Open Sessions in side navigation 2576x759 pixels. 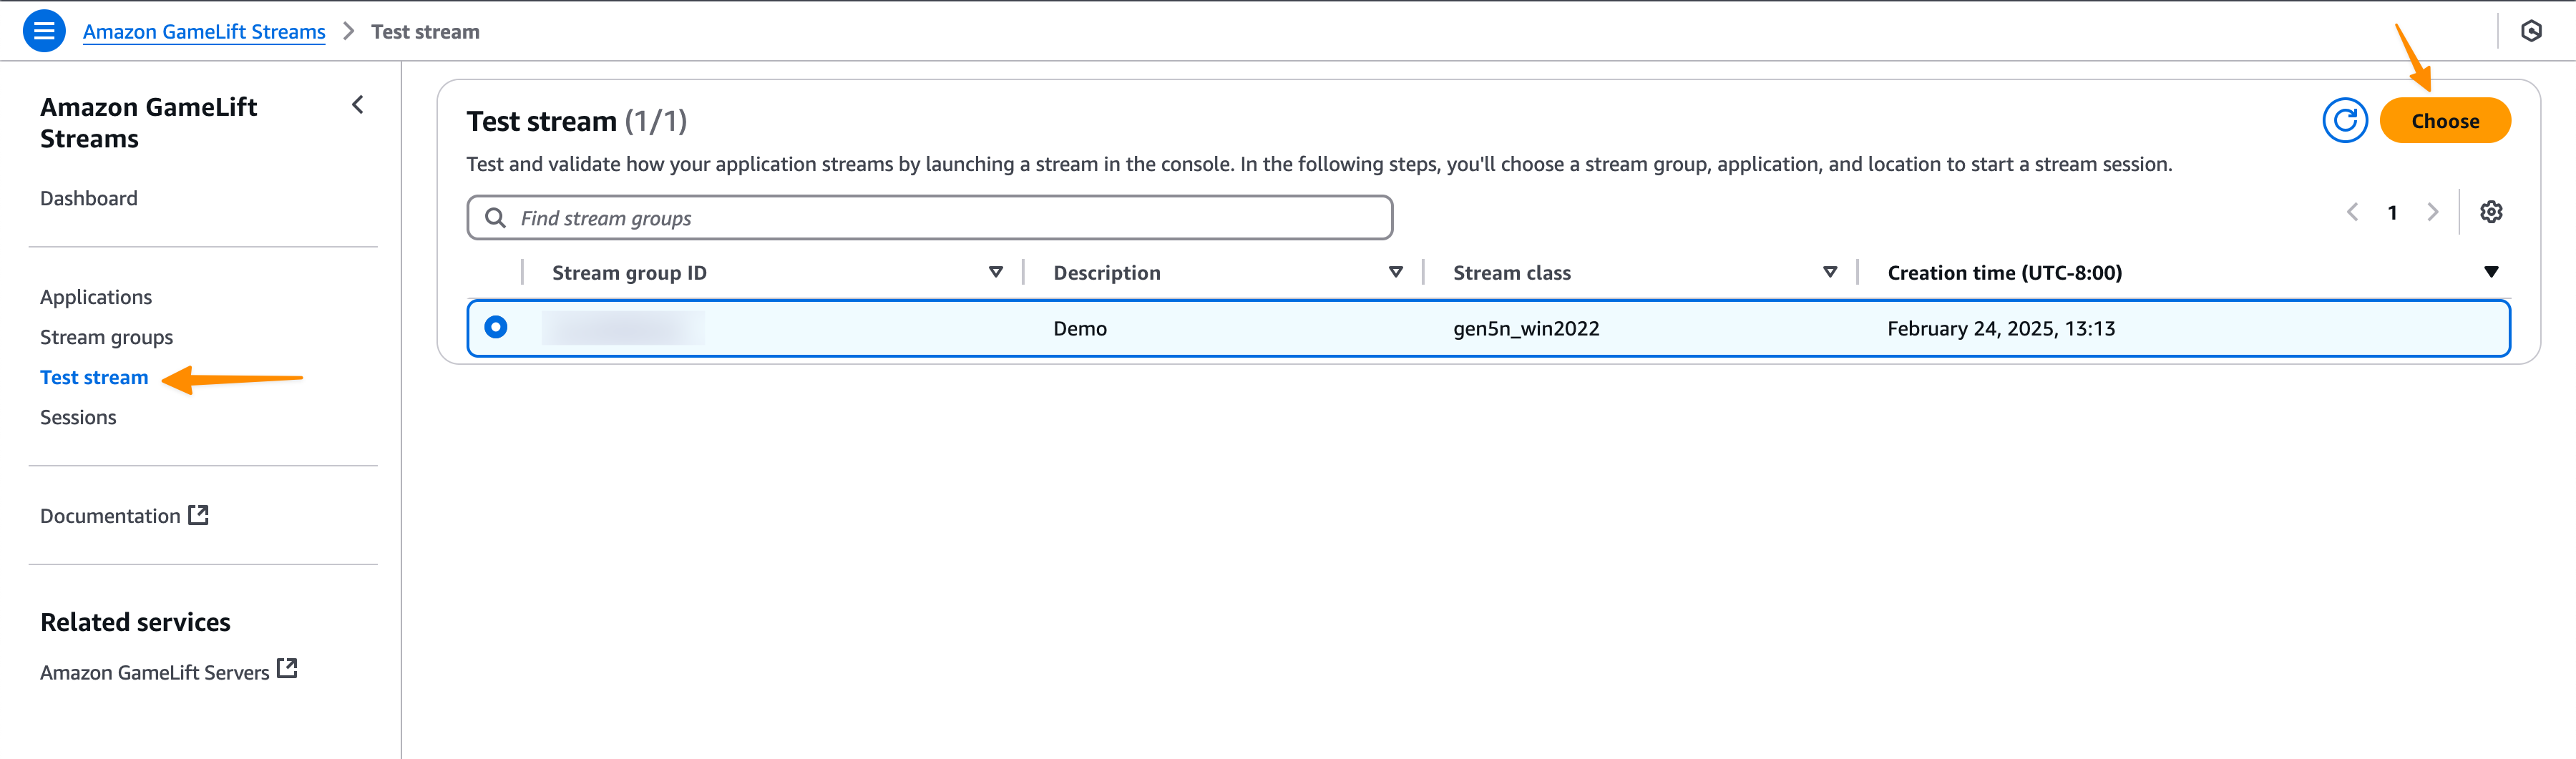(78, 417)
